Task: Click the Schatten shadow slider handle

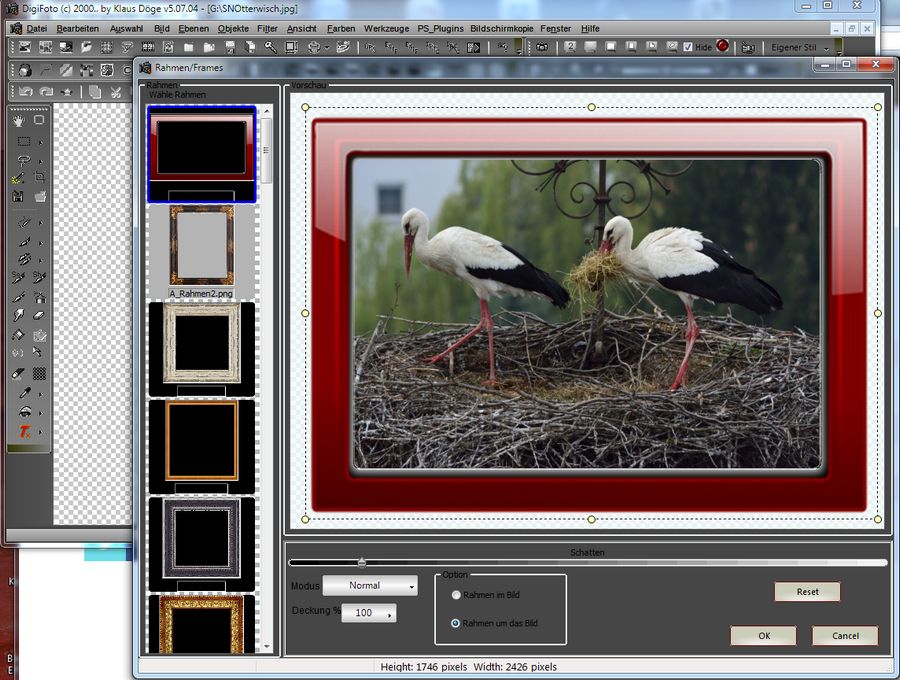Action: pos(362,562)
